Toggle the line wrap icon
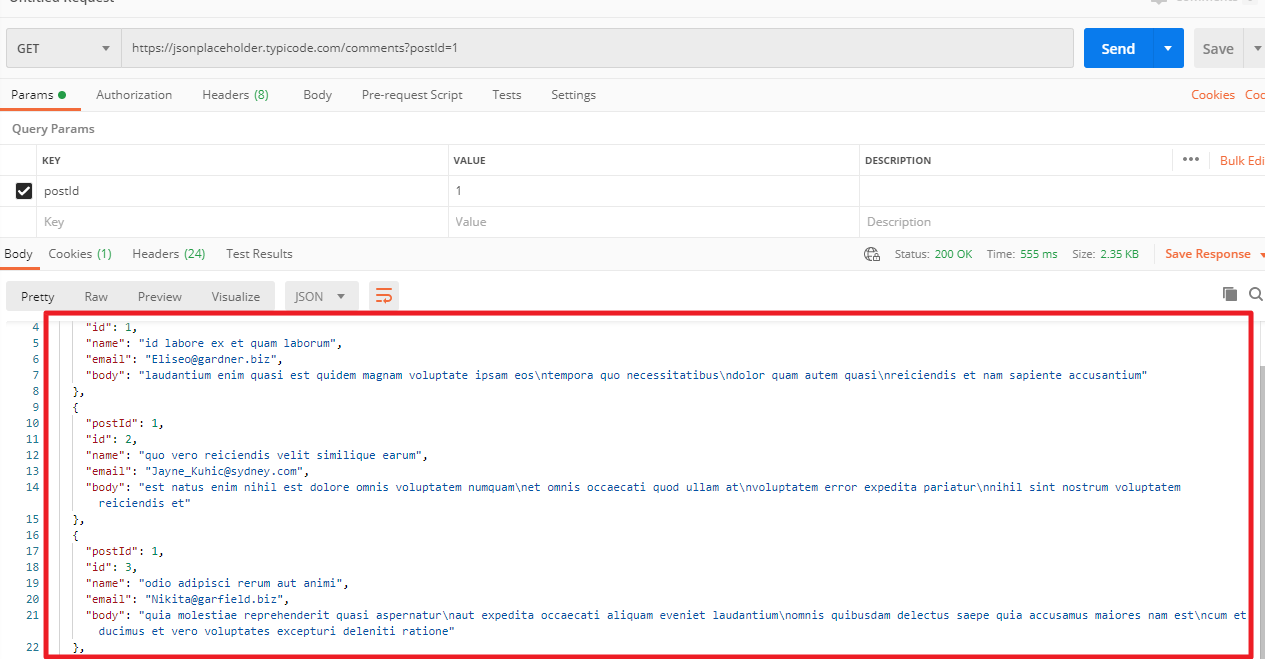 [383, 295]
